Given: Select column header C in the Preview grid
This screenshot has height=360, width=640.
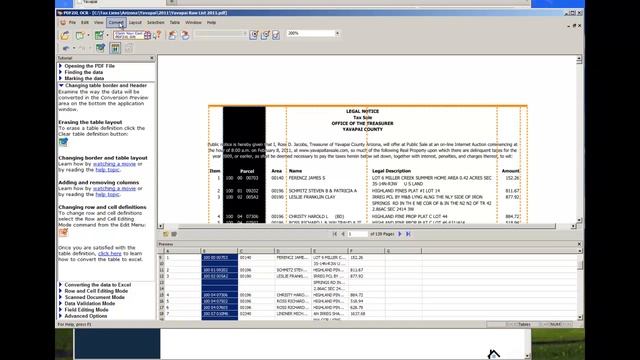Looking at the screenshot, I should pyautogui.click(x=256, y=251).
